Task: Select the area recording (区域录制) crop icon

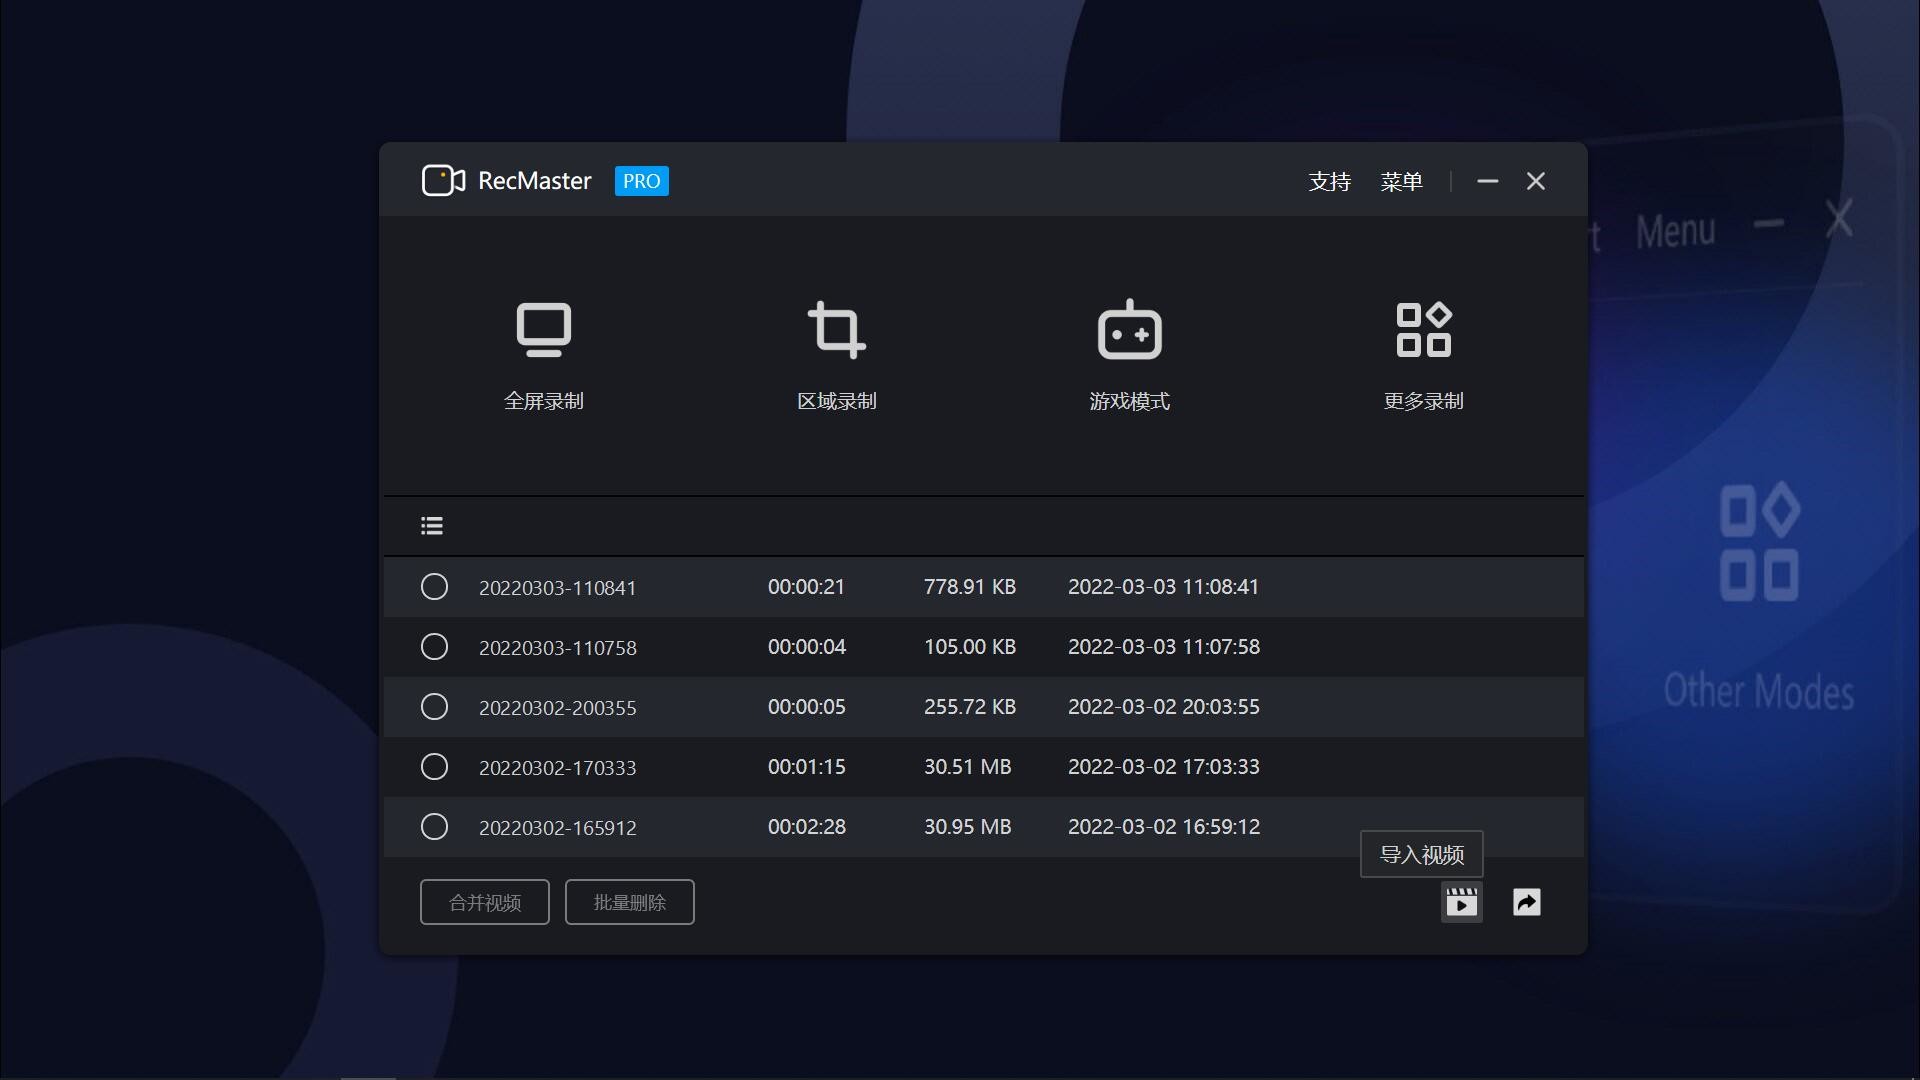Action: (836, 330)
